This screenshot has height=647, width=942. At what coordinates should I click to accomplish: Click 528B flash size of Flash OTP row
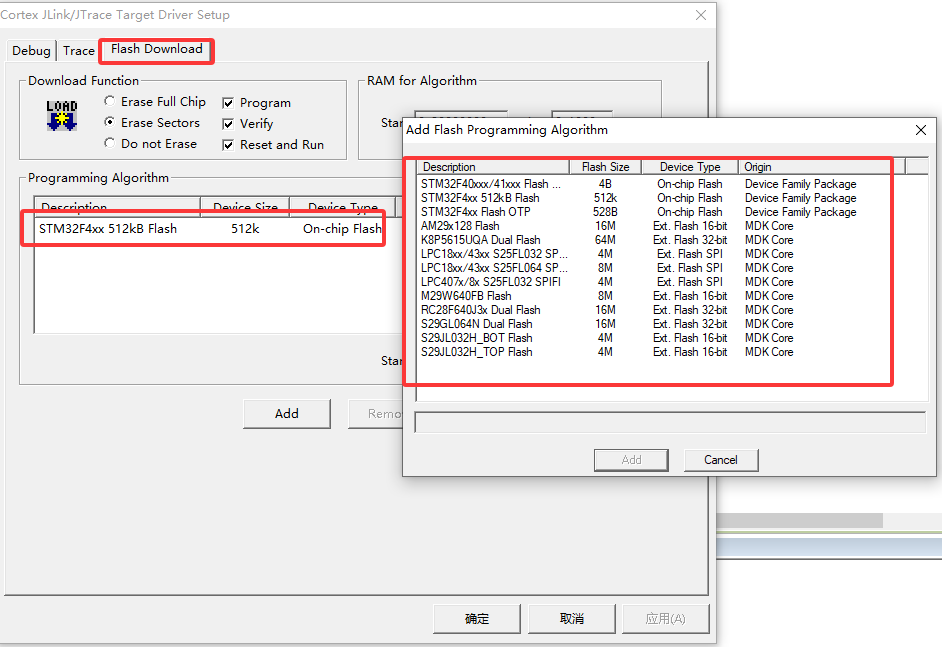[x=605, y=211]
